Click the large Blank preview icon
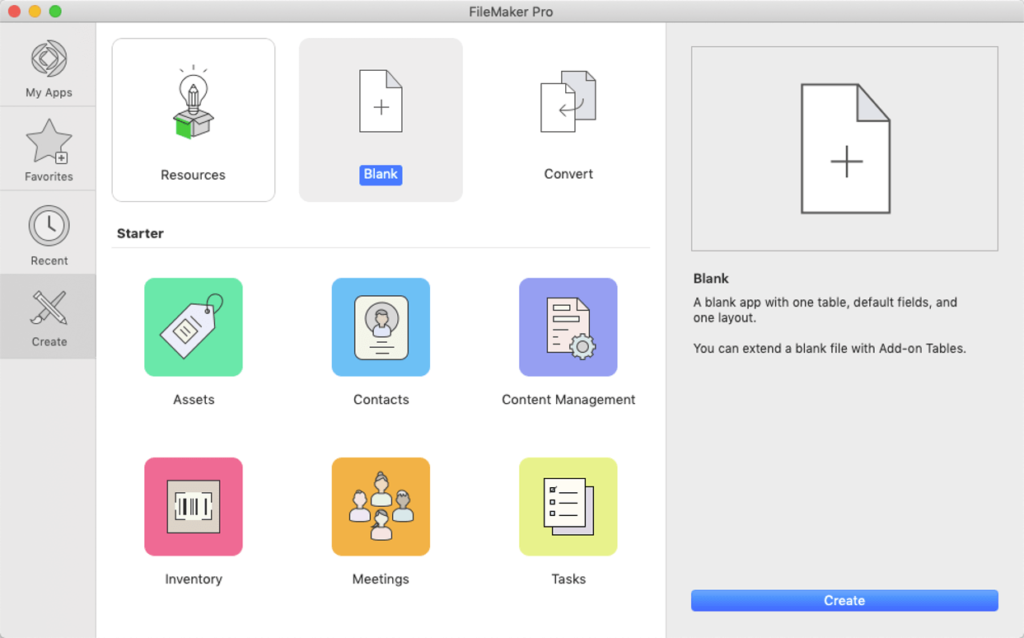Viewport: 1024px width, 638px height. click(x=844, y=148)
